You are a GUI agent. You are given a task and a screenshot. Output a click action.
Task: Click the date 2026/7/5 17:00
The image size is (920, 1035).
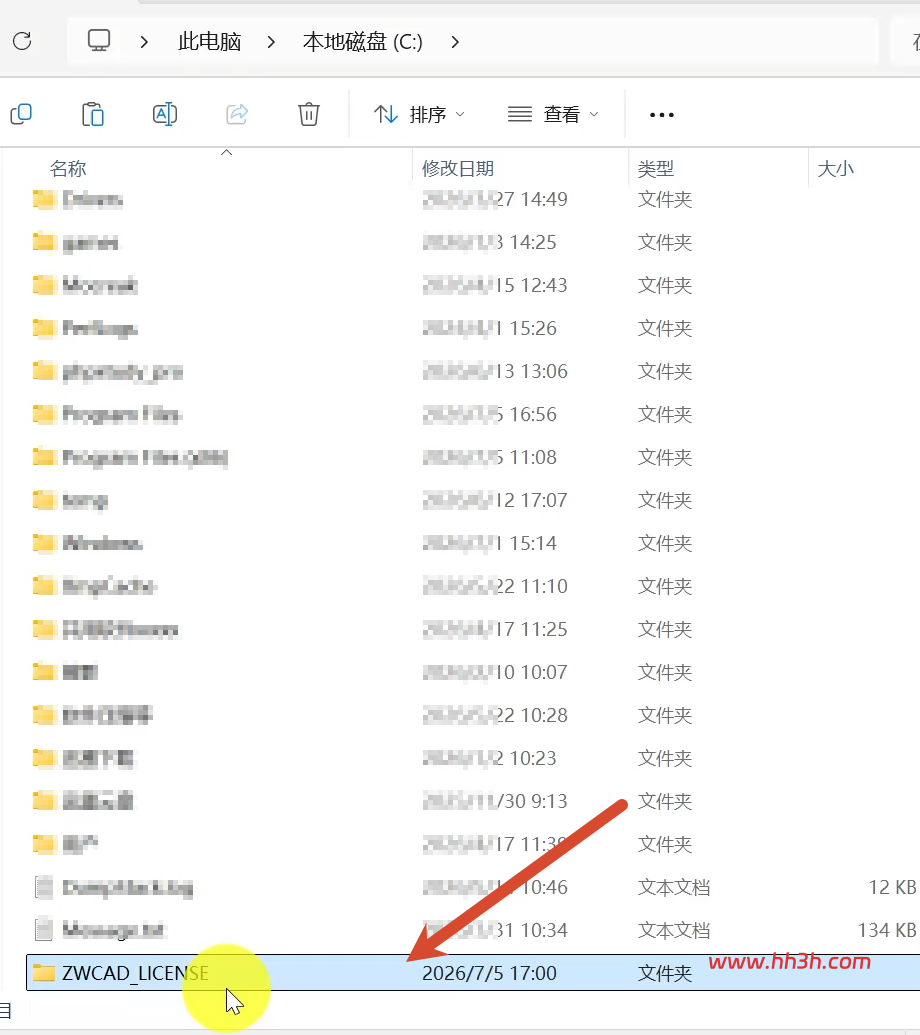click(489, 973)
